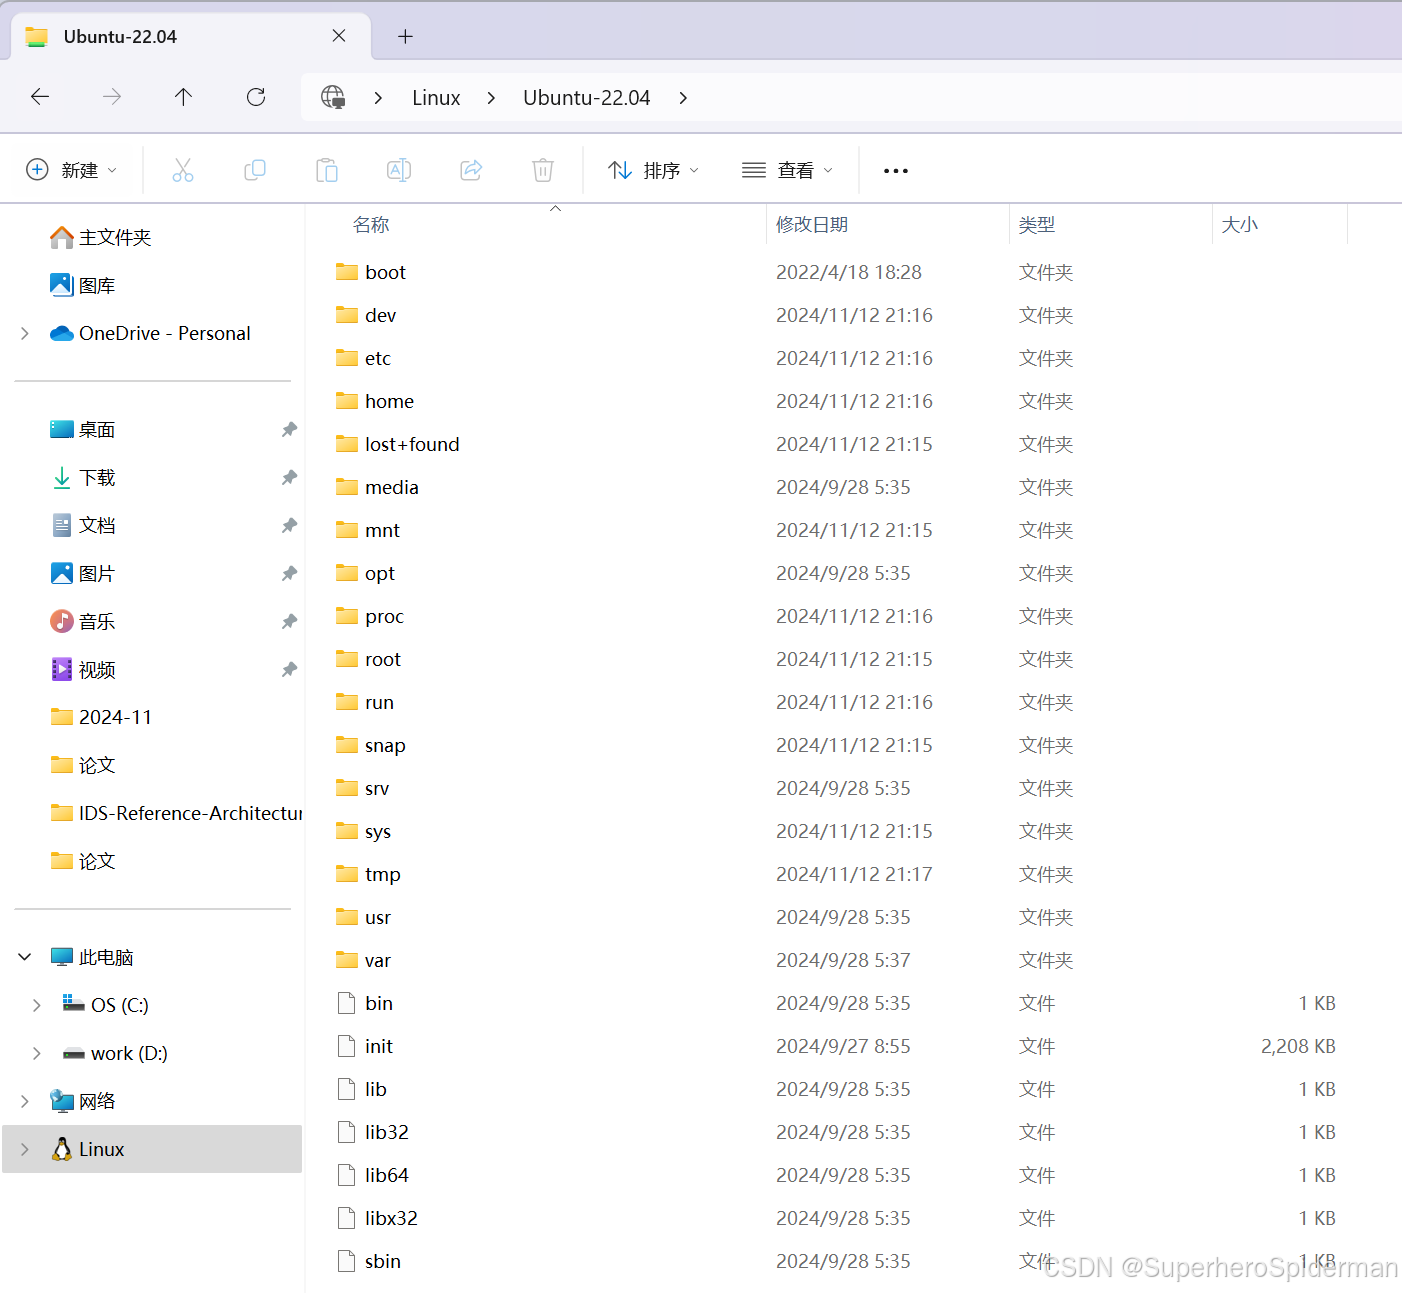Click the Cut scissors icon
This screenshot has width=1402, height=1293.
pyautogui.click(x=183, y=170)
